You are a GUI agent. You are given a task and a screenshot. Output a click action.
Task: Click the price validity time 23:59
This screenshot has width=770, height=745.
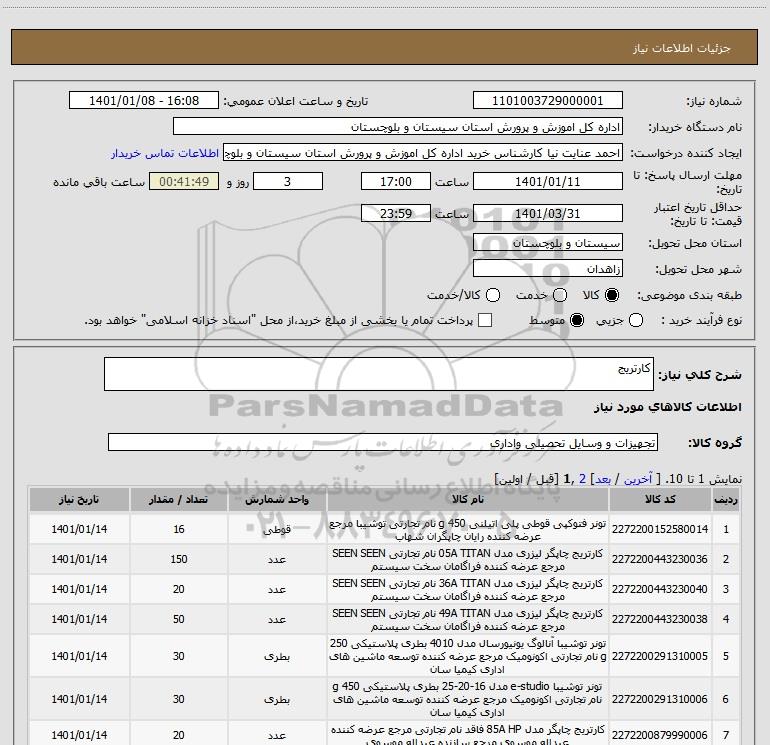tap(396, 213)
